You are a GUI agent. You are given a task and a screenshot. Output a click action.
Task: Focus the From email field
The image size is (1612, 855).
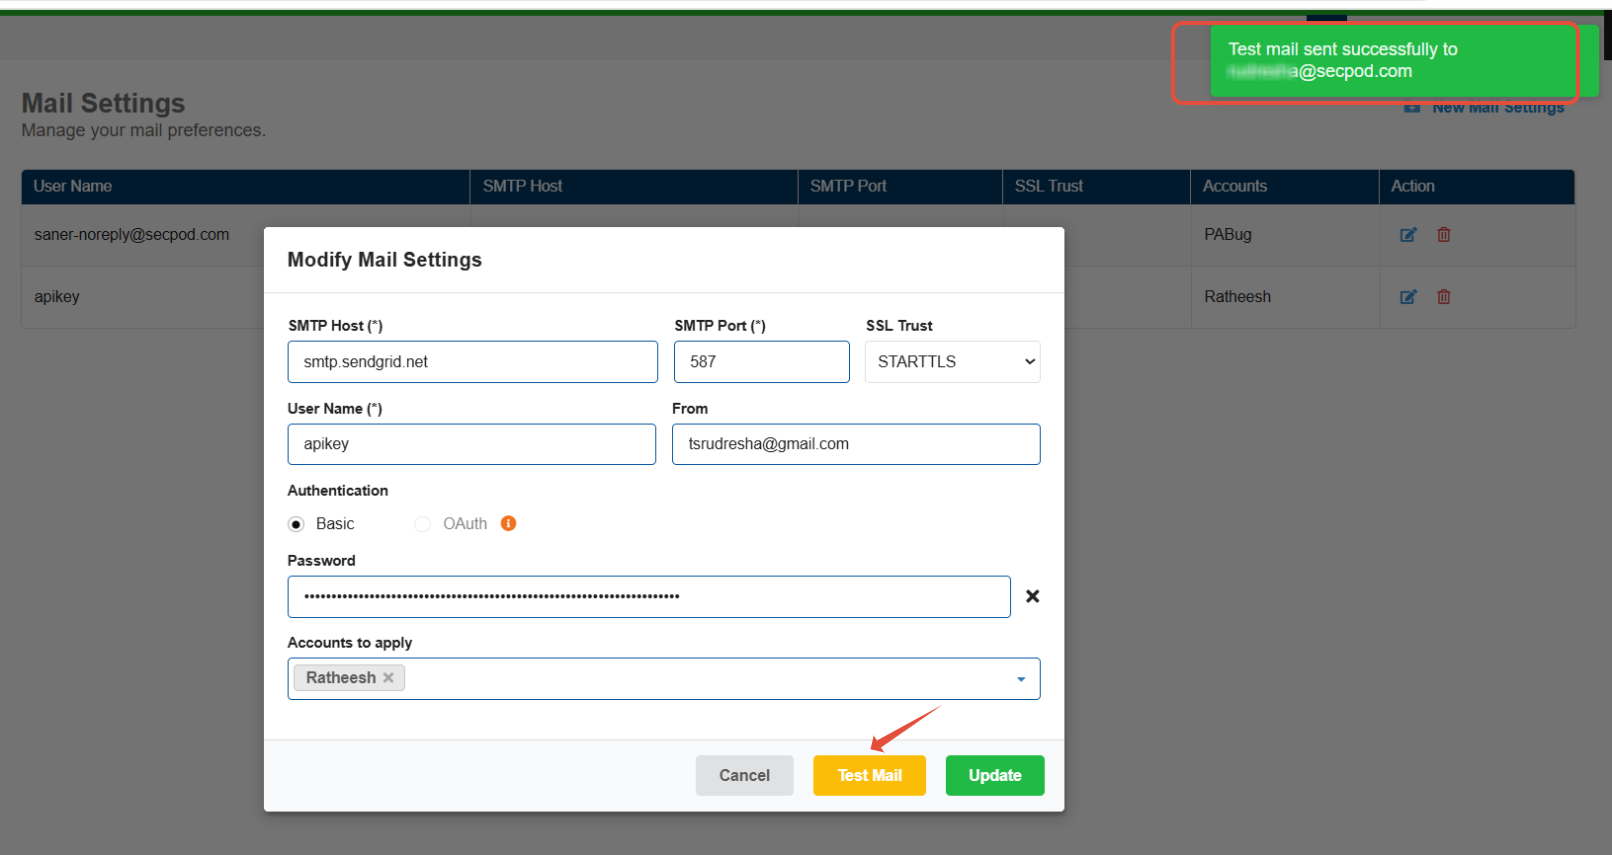click(x=856, y=444)
